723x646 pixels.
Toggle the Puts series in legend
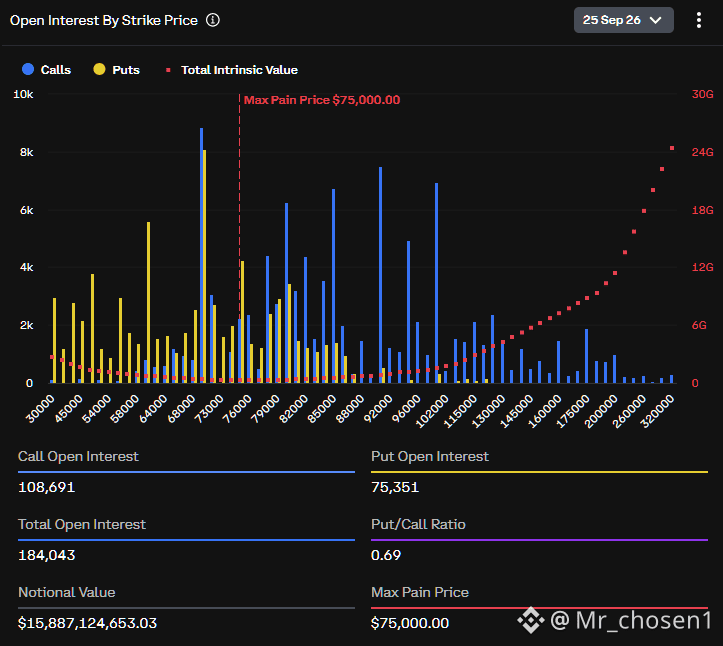pos(117,70)
